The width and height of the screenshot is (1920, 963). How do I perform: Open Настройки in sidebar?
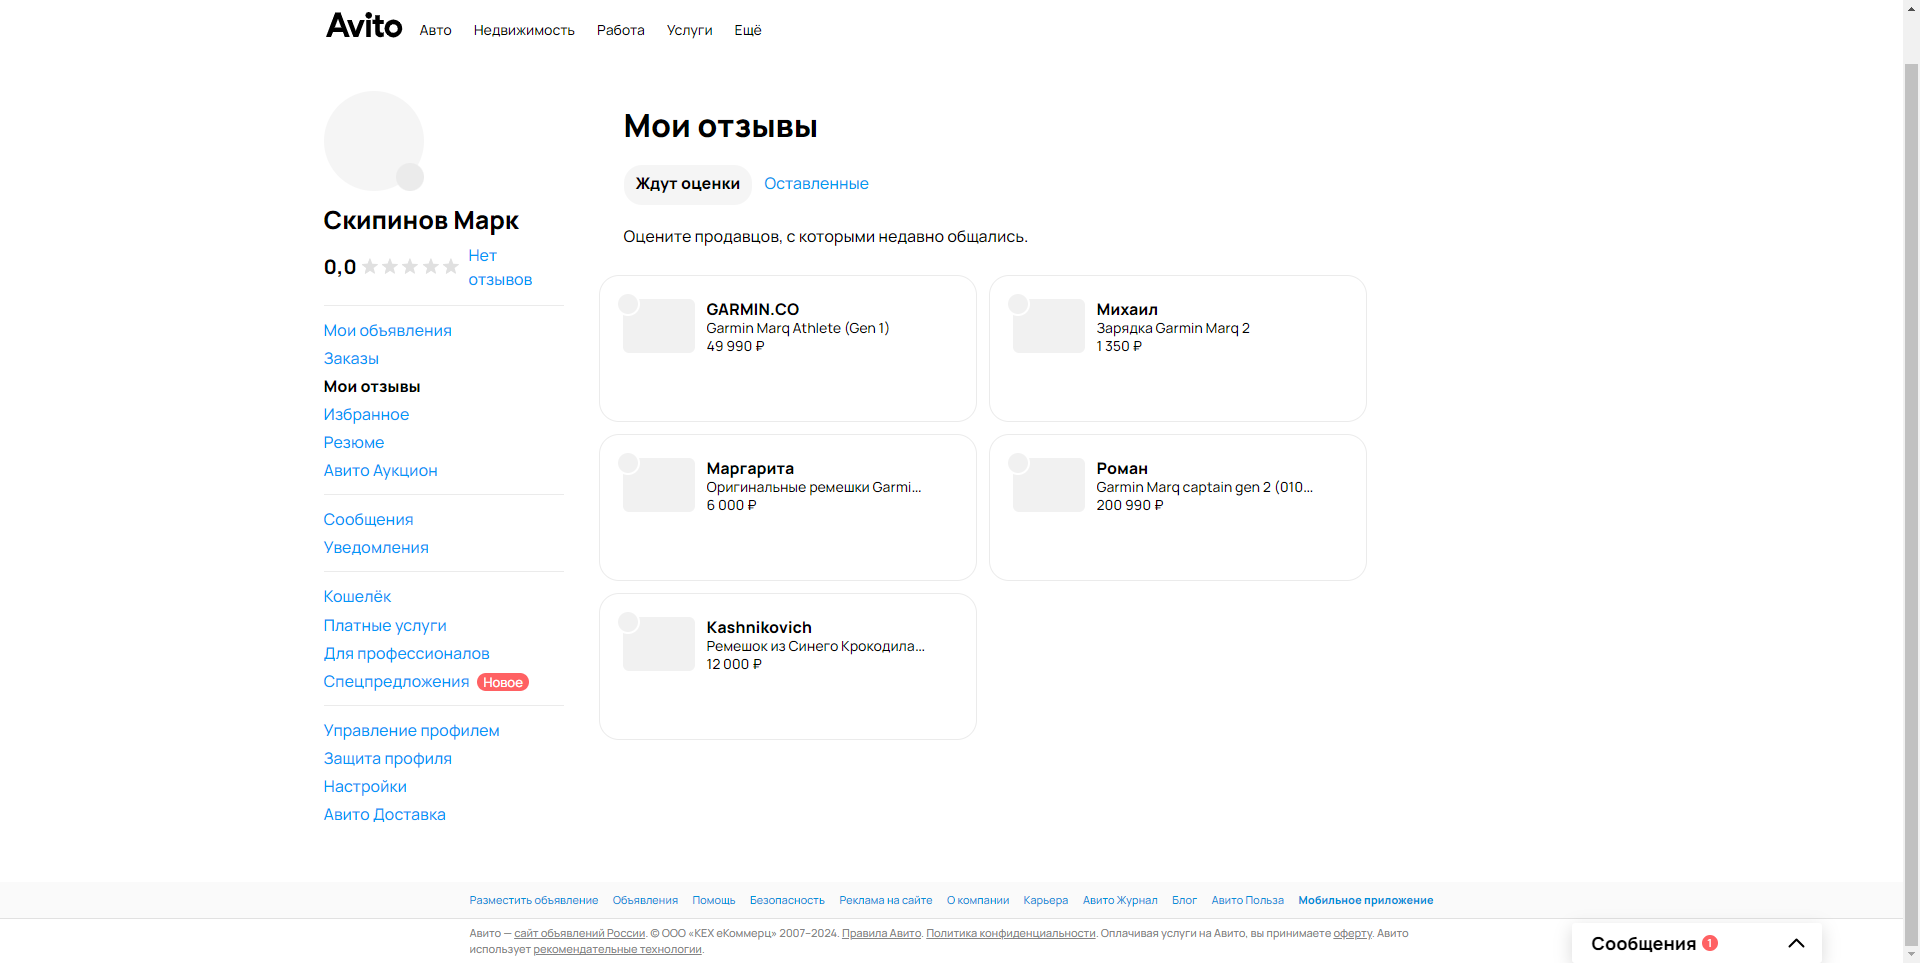coord(365,787)
